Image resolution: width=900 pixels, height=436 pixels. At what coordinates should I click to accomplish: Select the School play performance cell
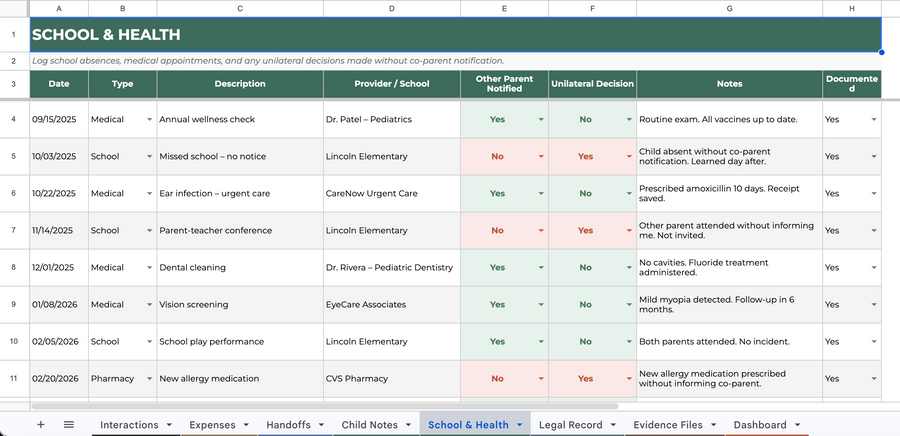click(x=240, y=342)
